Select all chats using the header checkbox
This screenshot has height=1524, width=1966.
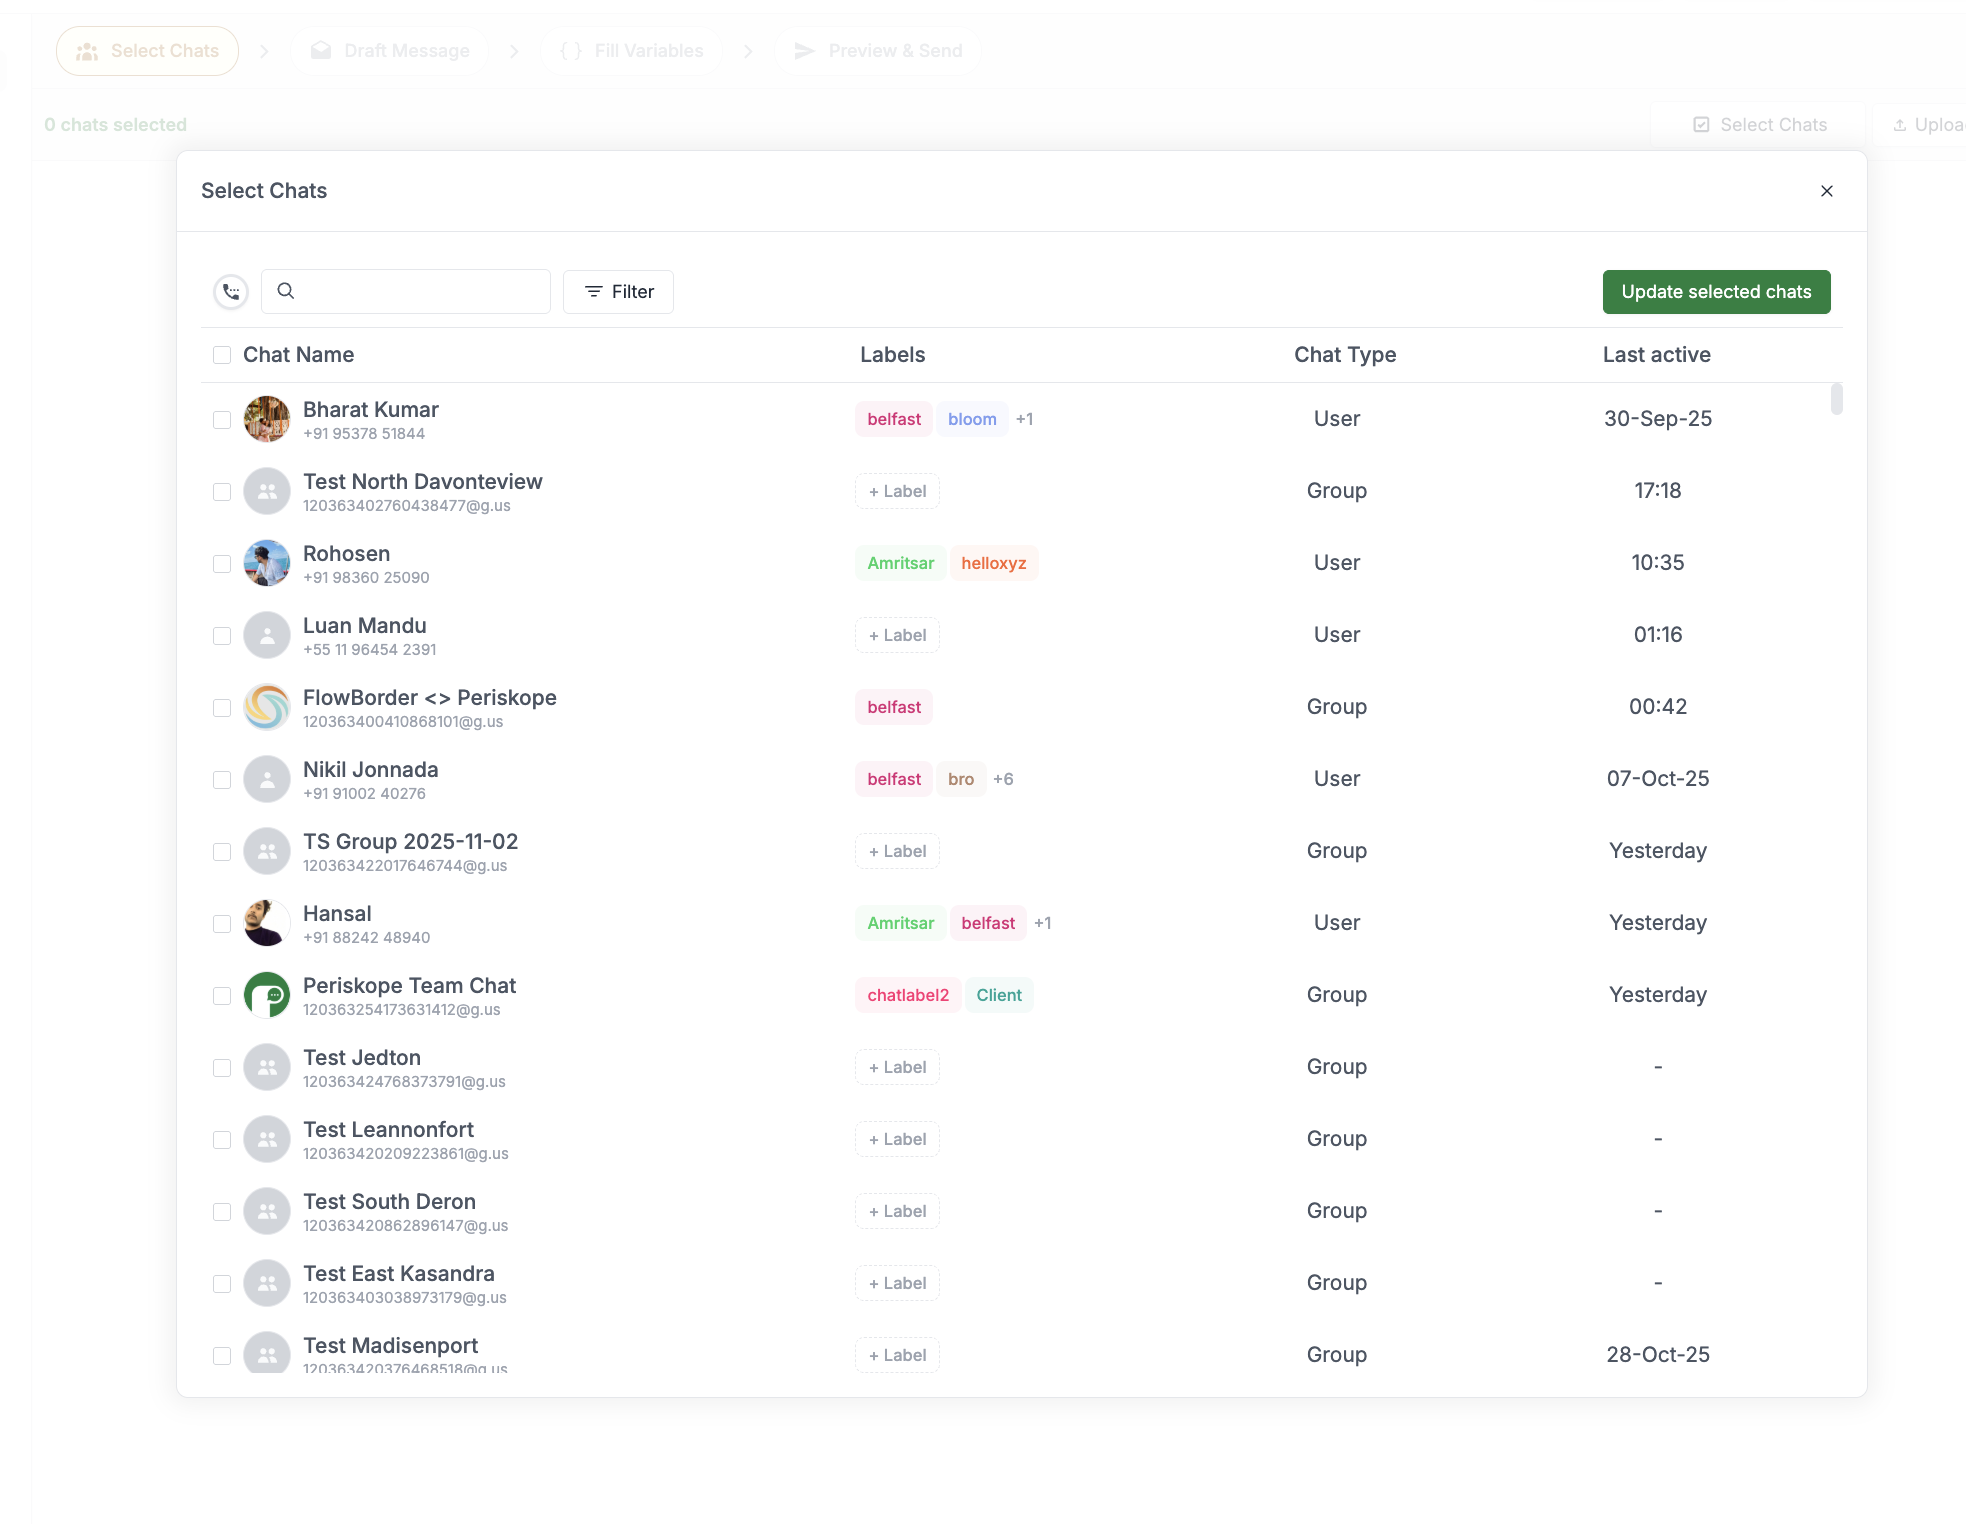point(221,355)
